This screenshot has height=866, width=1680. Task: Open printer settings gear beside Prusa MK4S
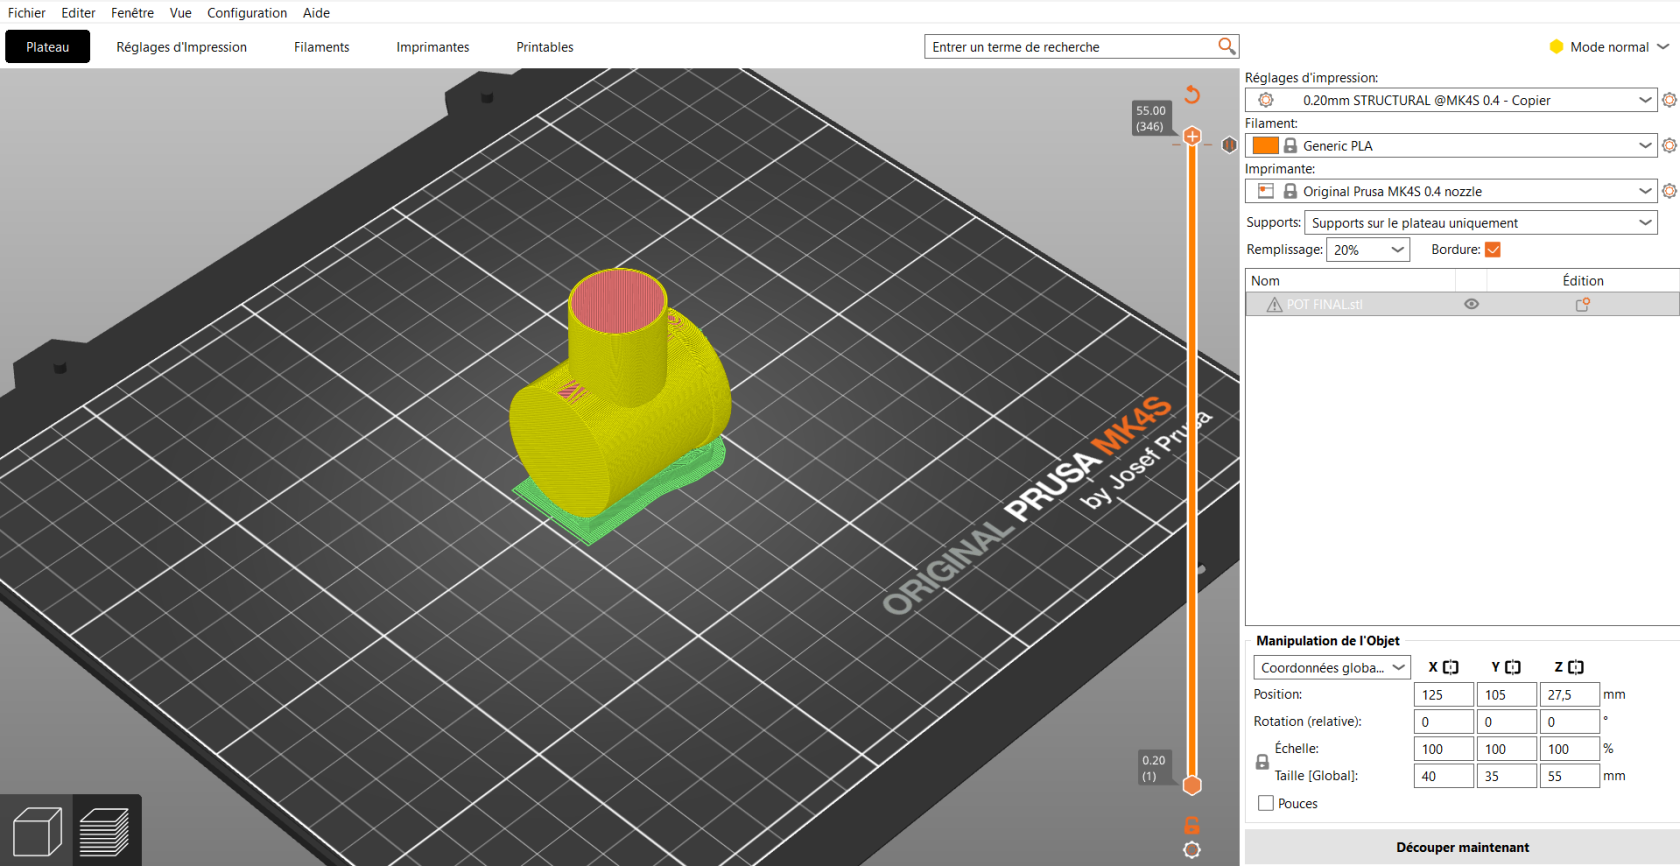point(1669,191)
